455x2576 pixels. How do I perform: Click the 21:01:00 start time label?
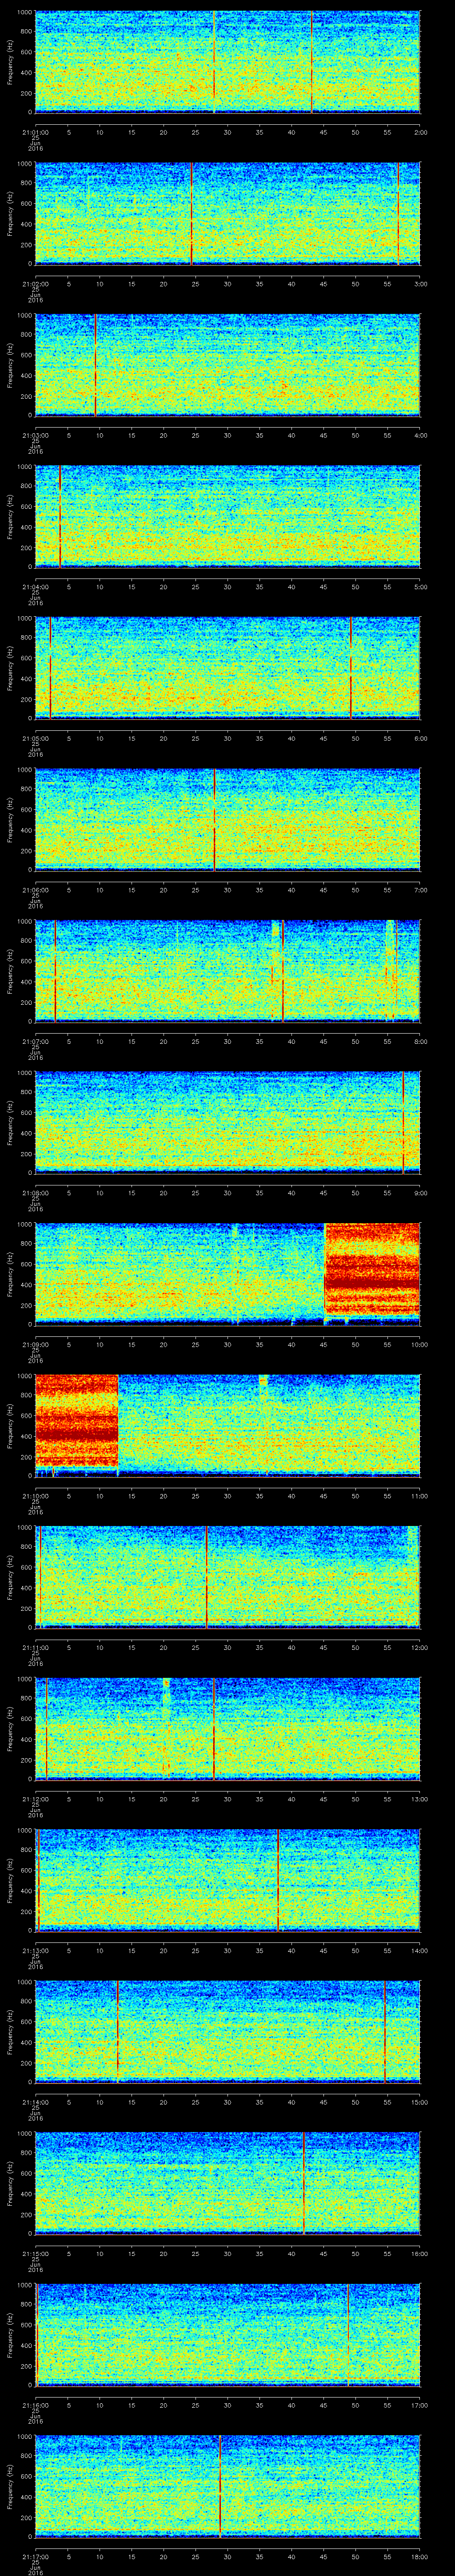coord(35,132)
